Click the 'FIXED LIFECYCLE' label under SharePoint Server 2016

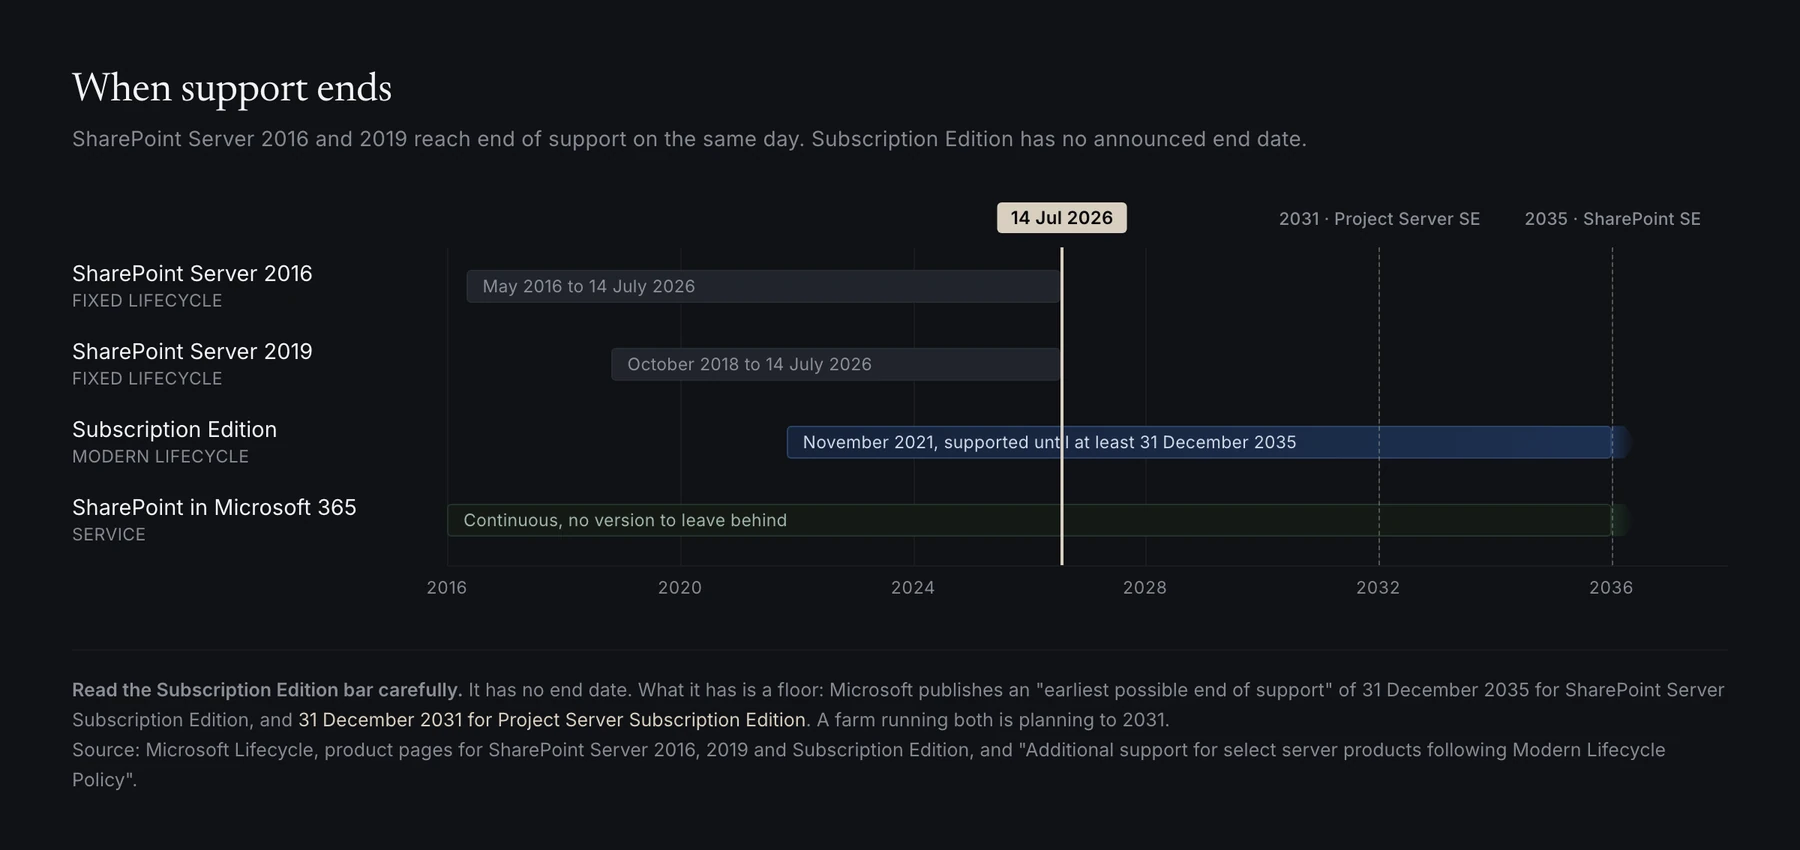147,300
